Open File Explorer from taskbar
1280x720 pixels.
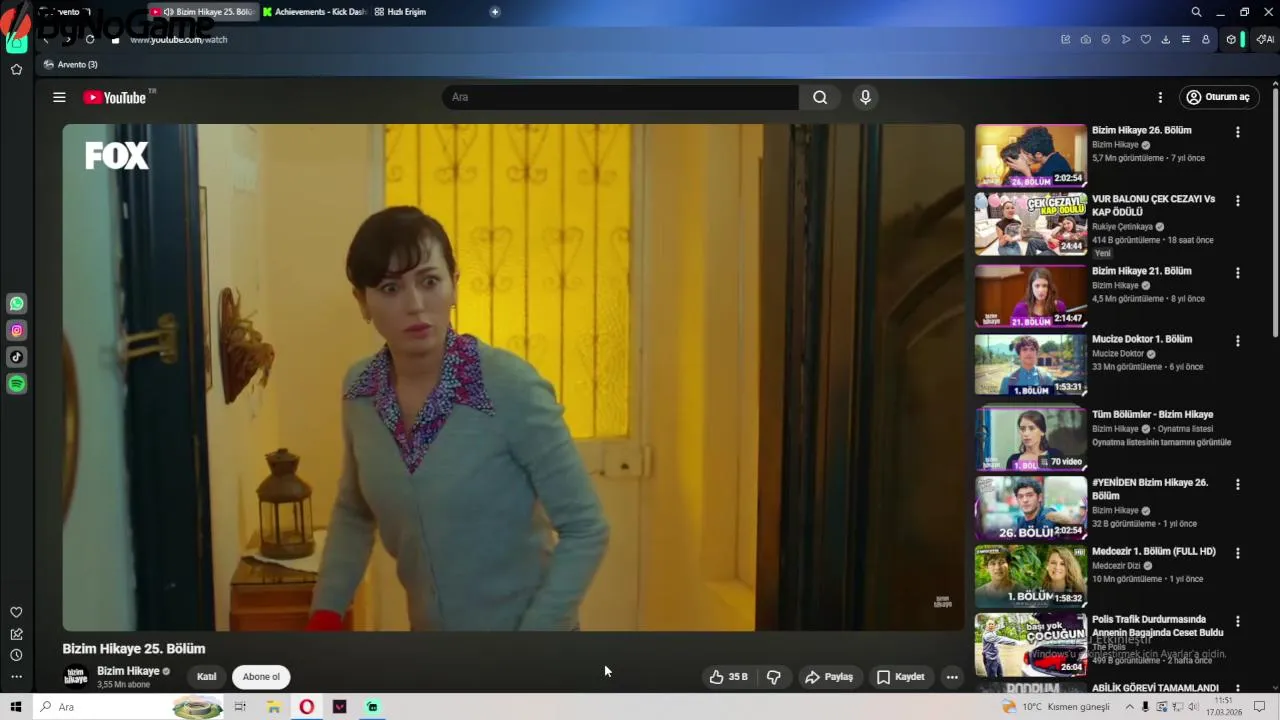coord(273,707)
